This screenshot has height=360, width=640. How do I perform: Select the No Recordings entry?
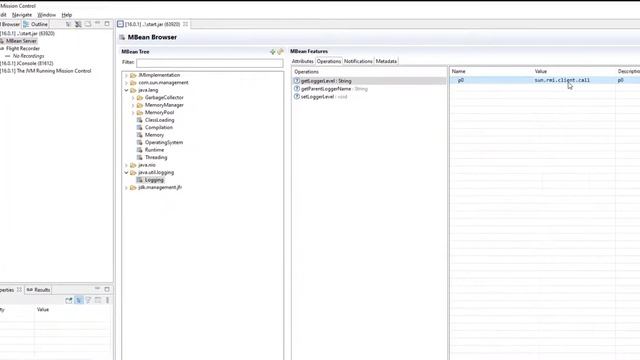tap(28, 56)
